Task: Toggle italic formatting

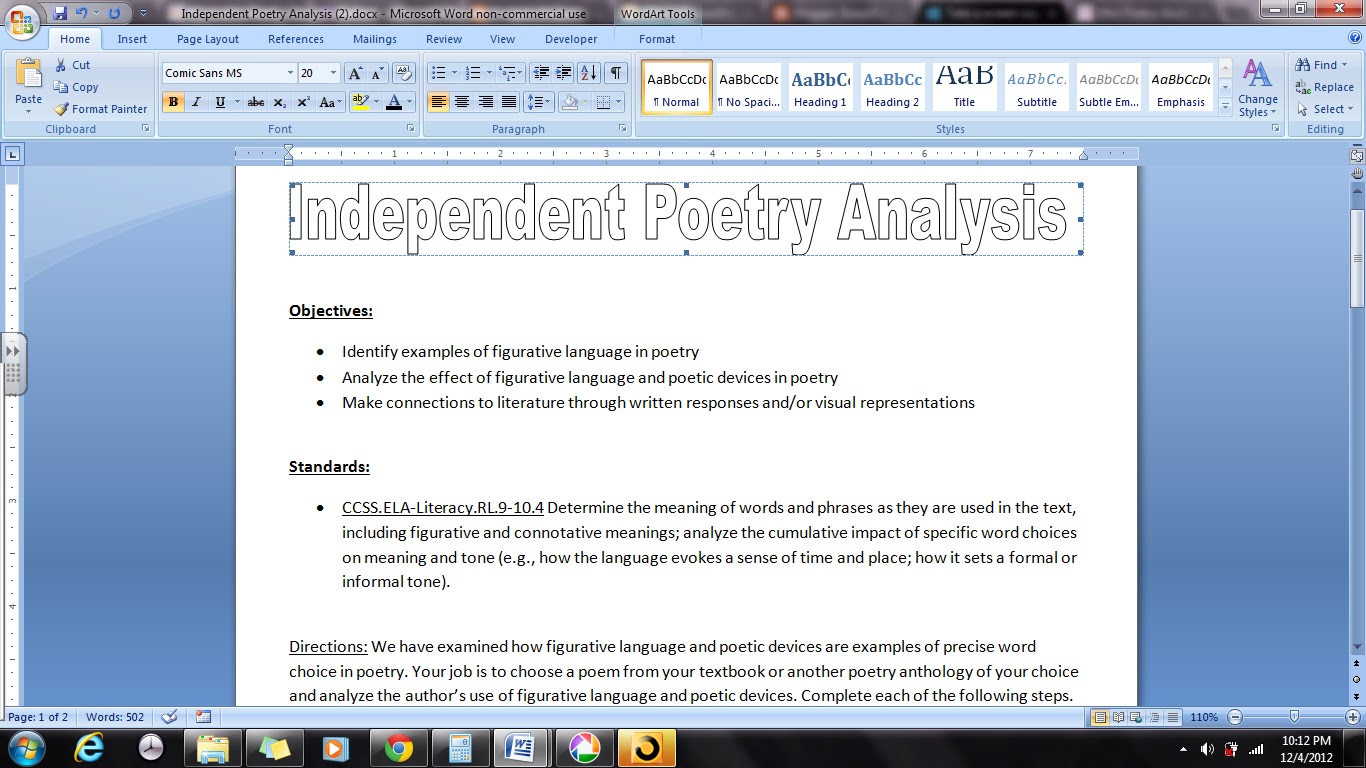Action: pos(196,101)
